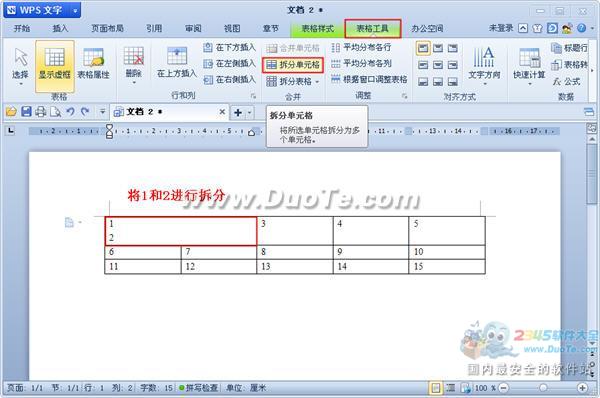Open the 插入 tab
Viewport: 600px width, 398px height.
(60, 28)
